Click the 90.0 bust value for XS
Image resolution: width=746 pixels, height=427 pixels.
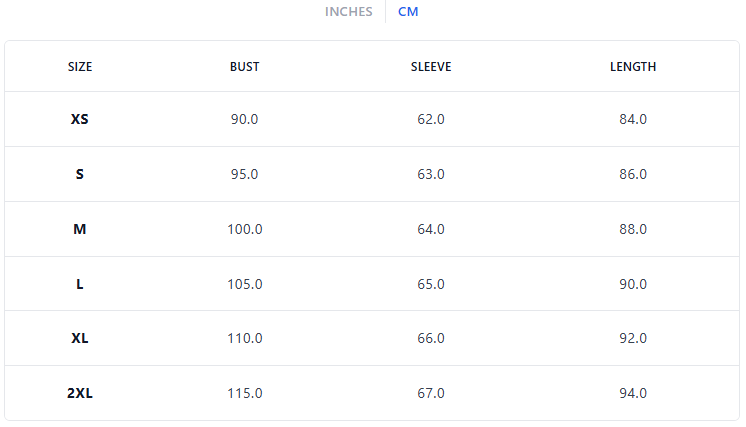click(x=244, y=119)
